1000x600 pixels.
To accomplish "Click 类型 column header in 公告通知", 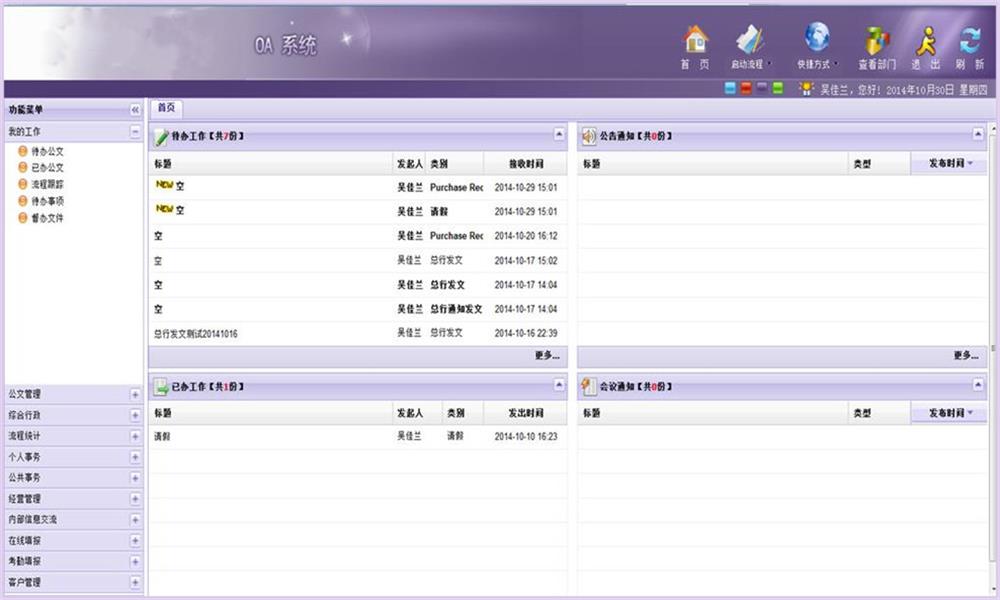I will pos(879,164).
